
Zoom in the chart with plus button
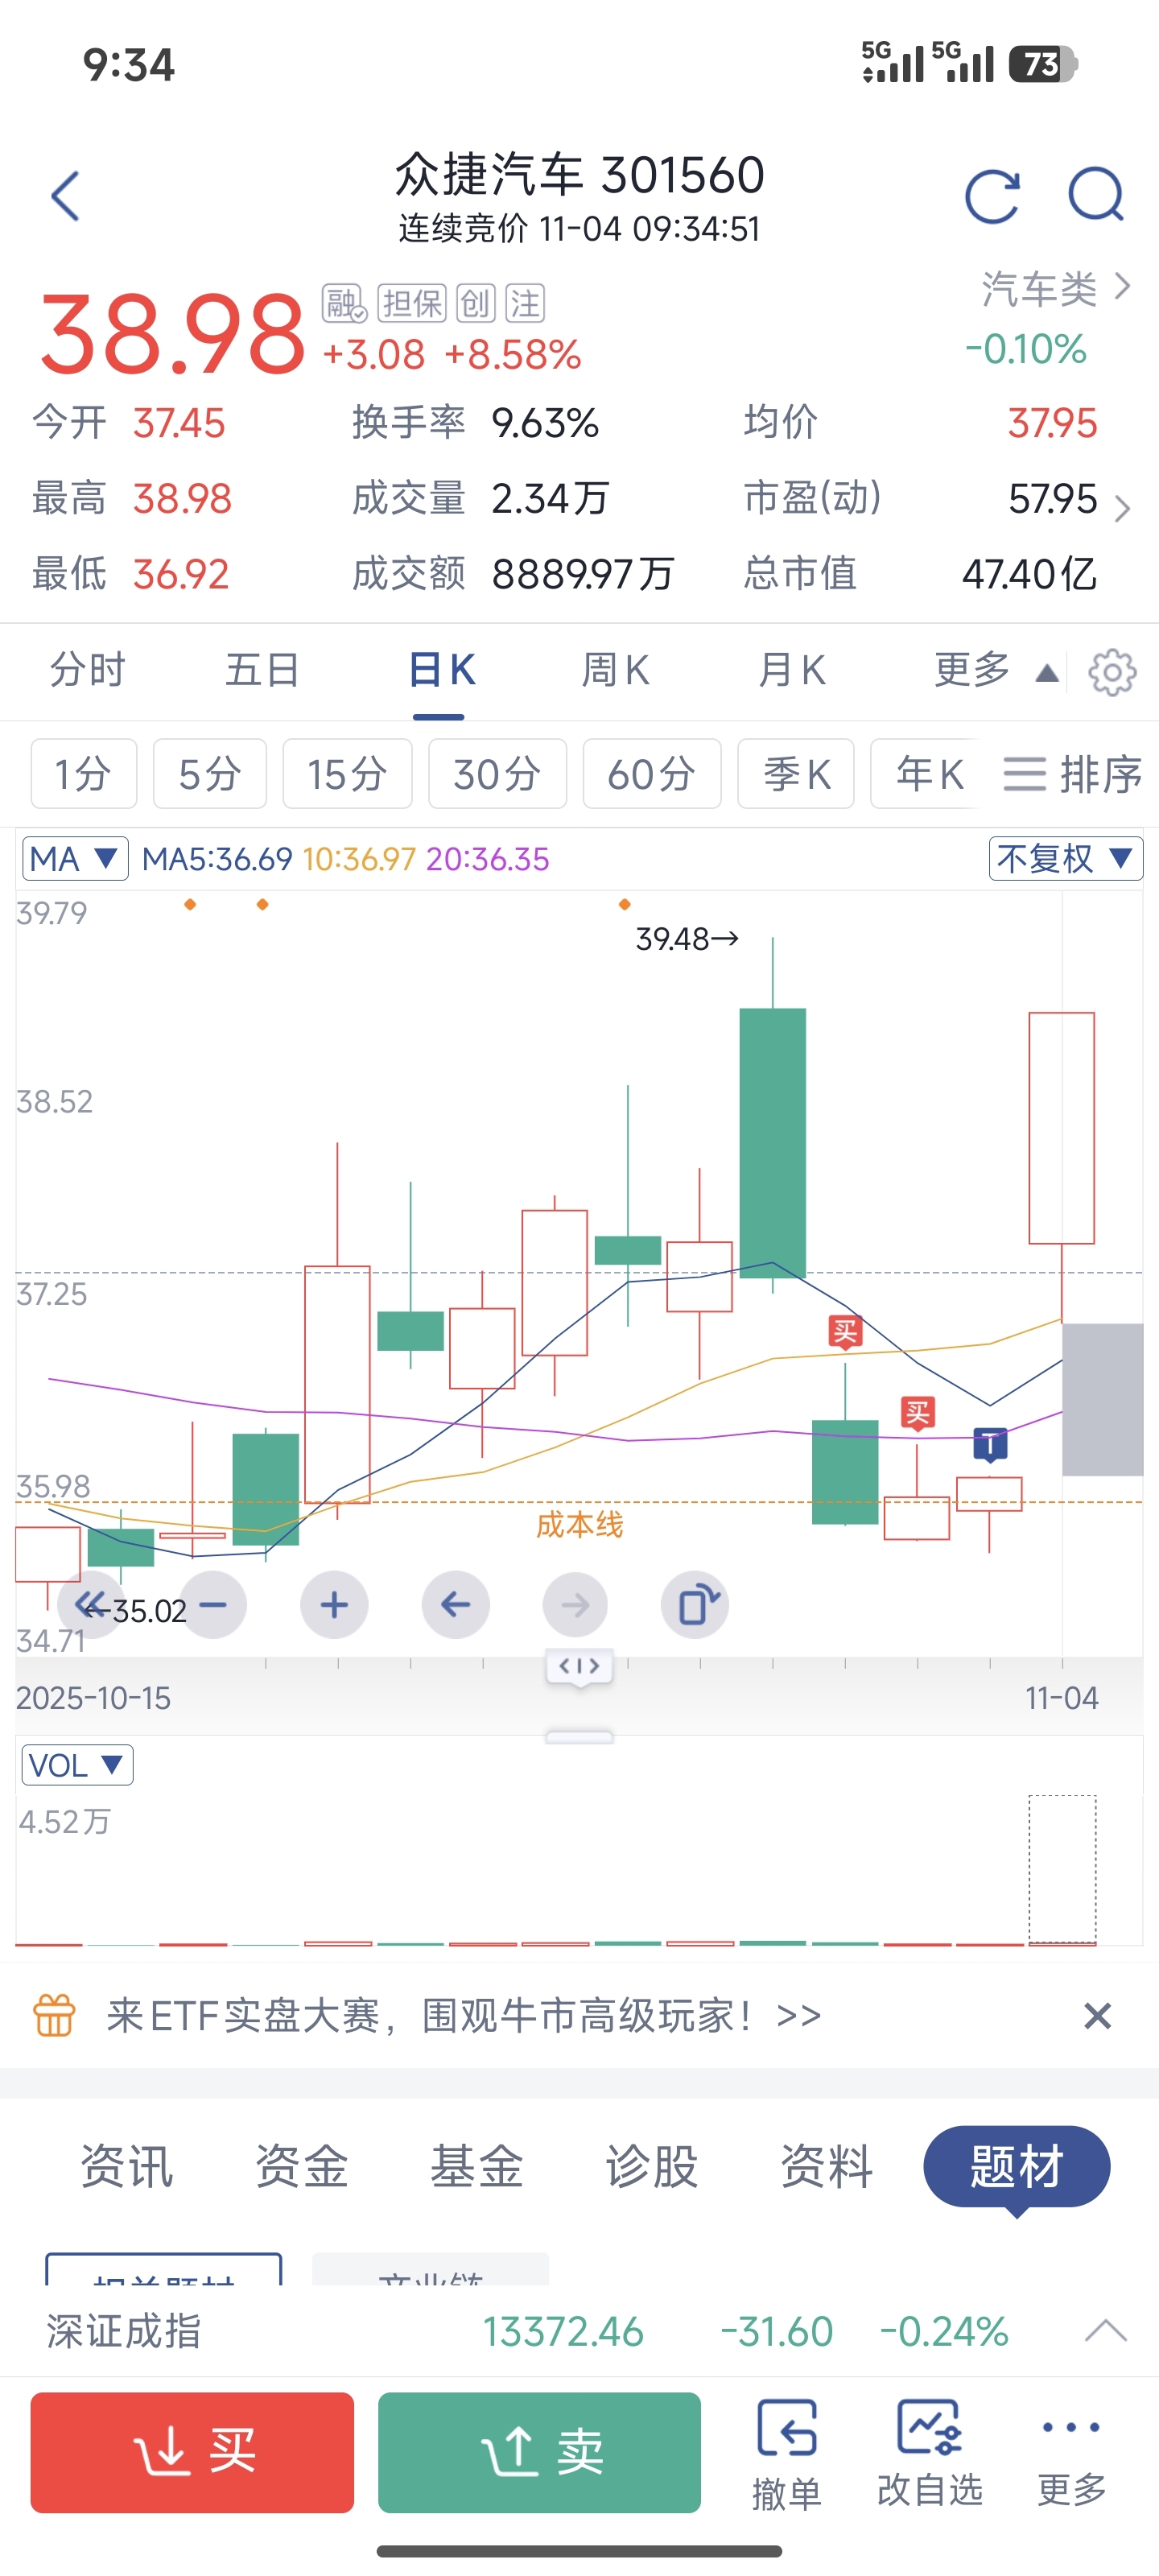334,1605
